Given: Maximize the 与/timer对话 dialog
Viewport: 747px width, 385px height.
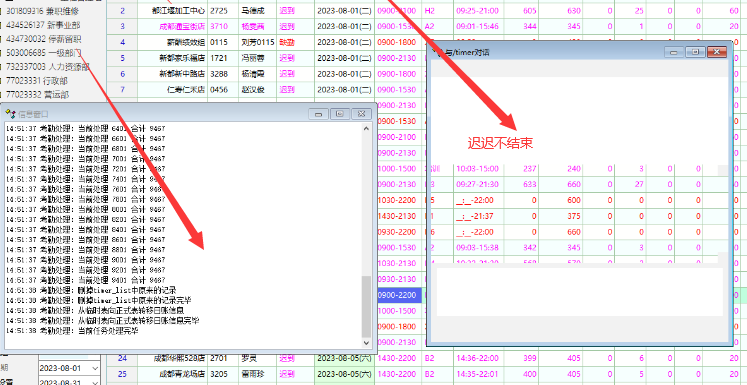Looking at the screenshot, I should [695, 52].
